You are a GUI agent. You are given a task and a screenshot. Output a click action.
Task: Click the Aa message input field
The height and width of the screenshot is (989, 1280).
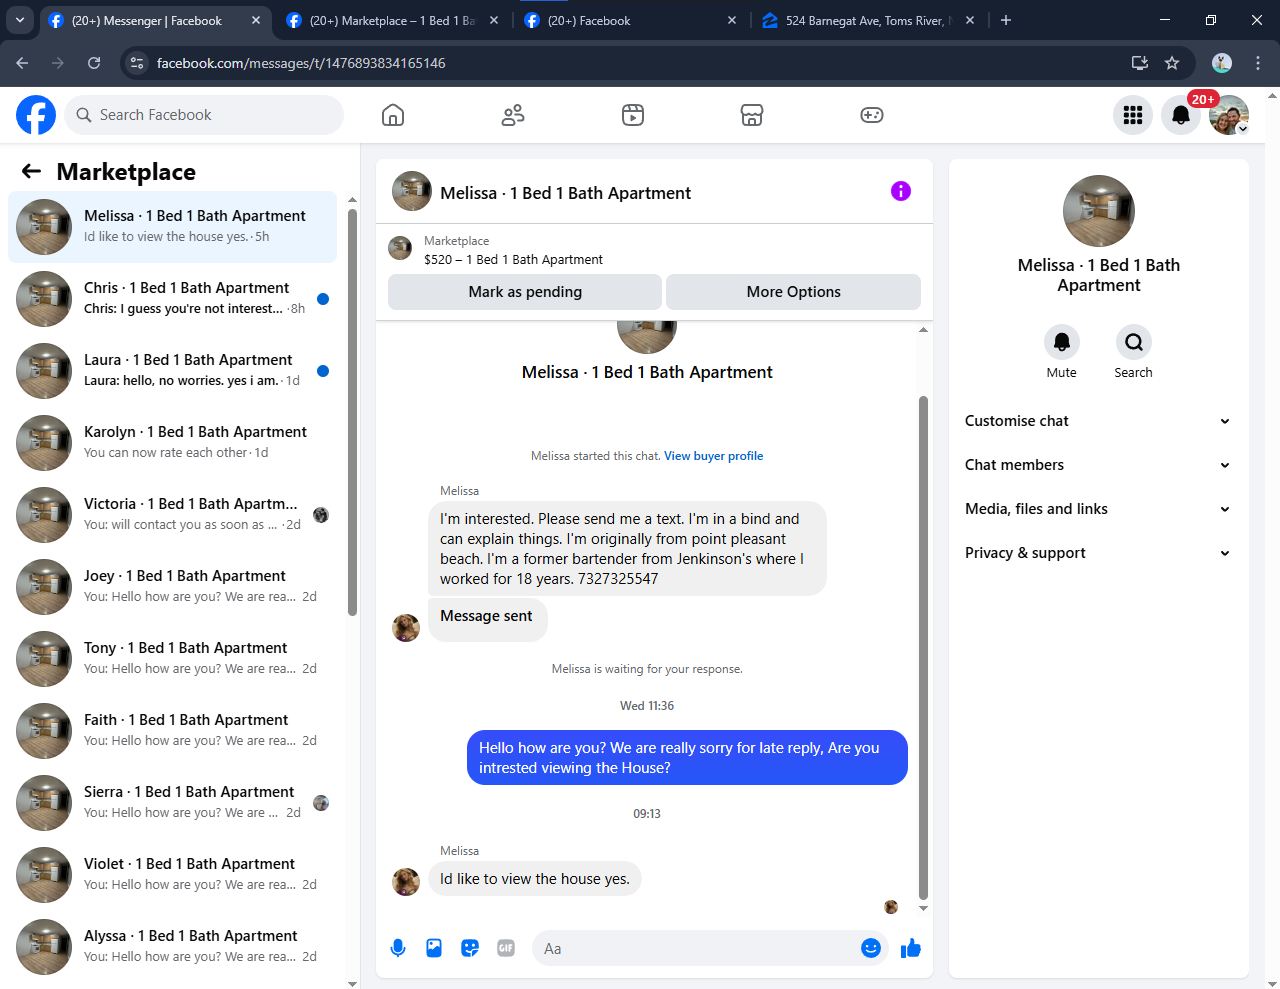click(x=697, y=948)
